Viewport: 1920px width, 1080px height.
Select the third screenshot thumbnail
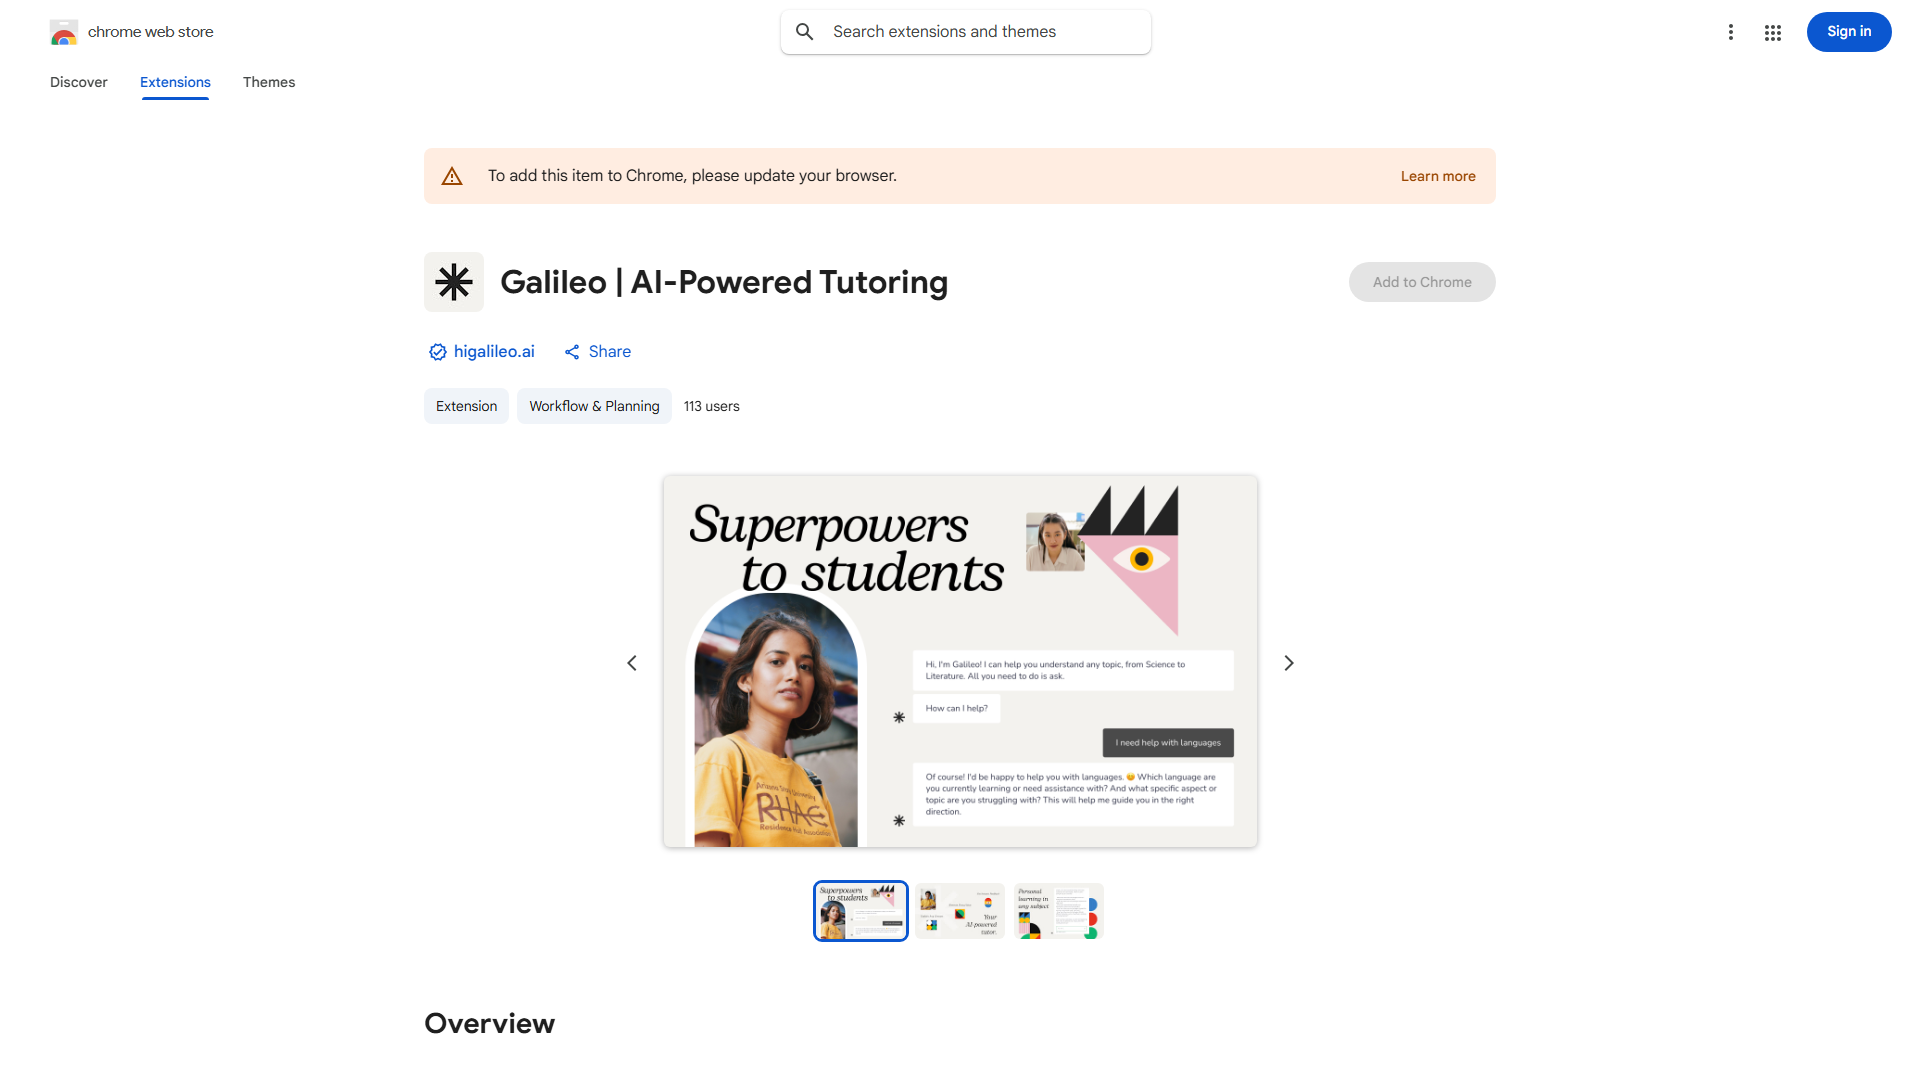(x=1059, y=911)
